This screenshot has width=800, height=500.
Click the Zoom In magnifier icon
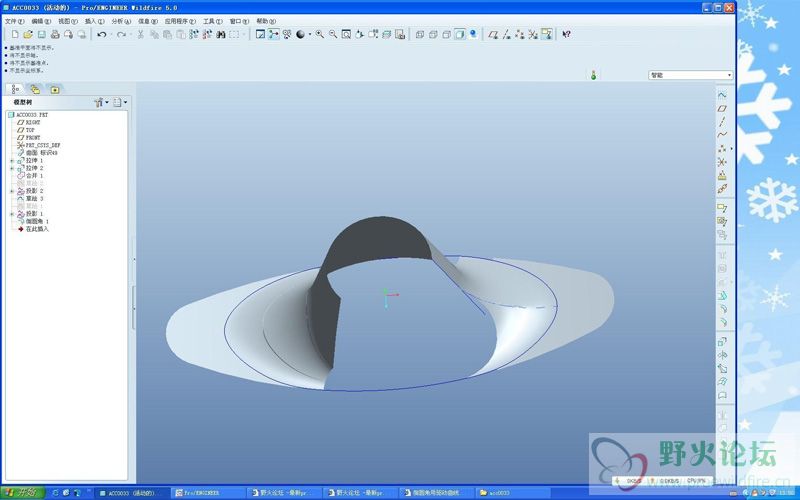(x=319, y=34)
